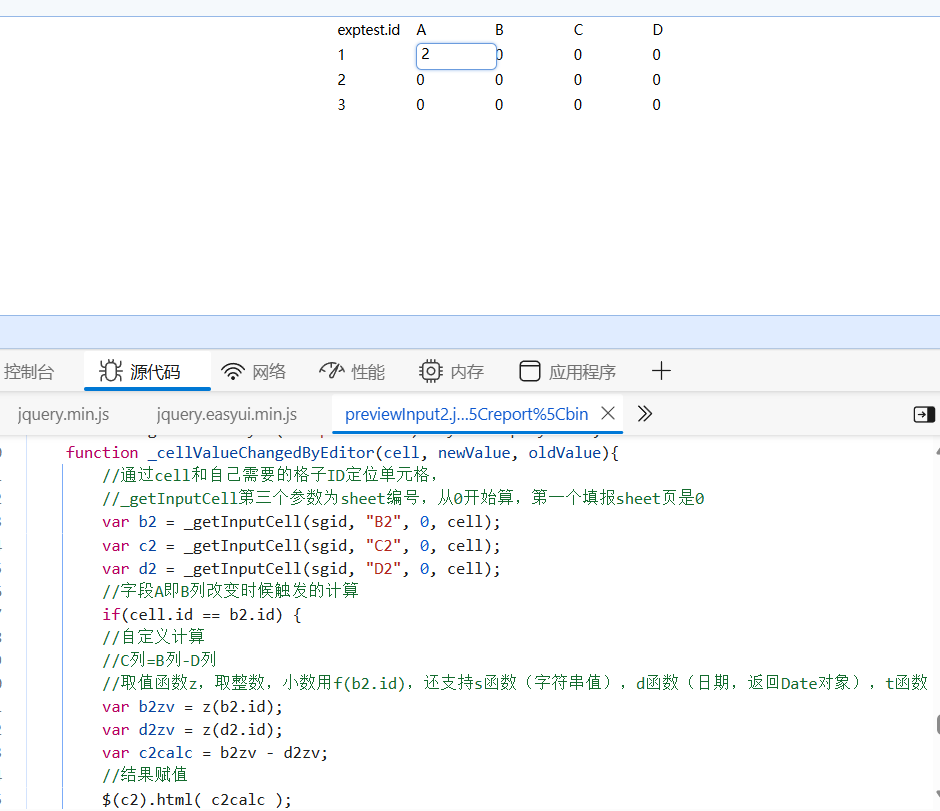Open the 网络 (Network) wifi icon tab
Screen dimensions: 940x811
pos(233,372)
